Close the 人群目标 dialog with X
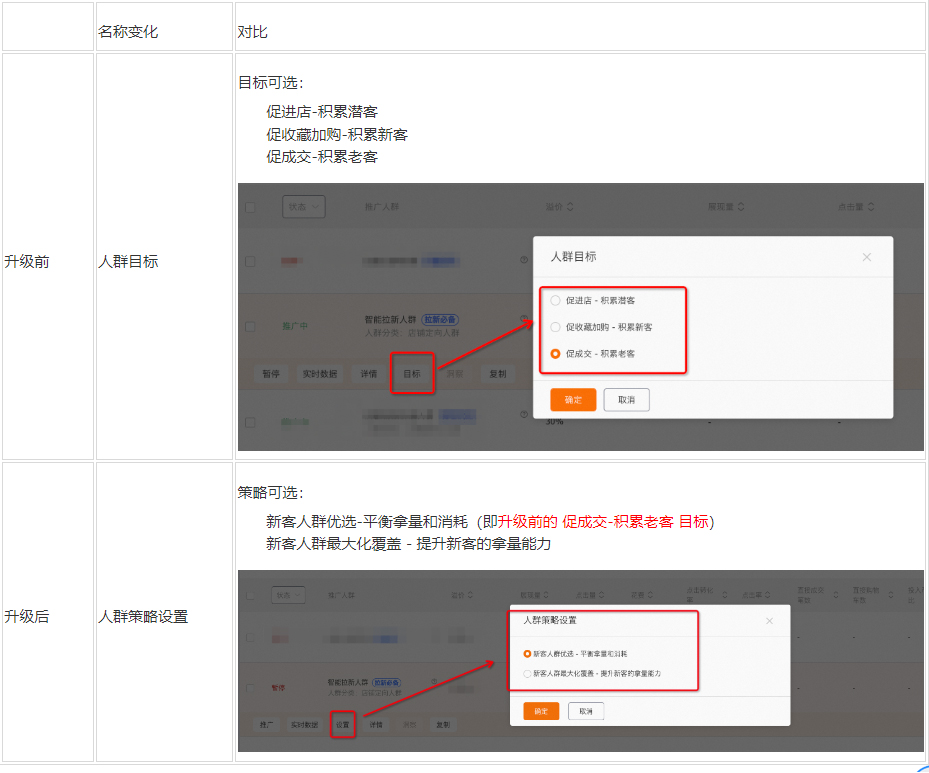 point(866,257)
